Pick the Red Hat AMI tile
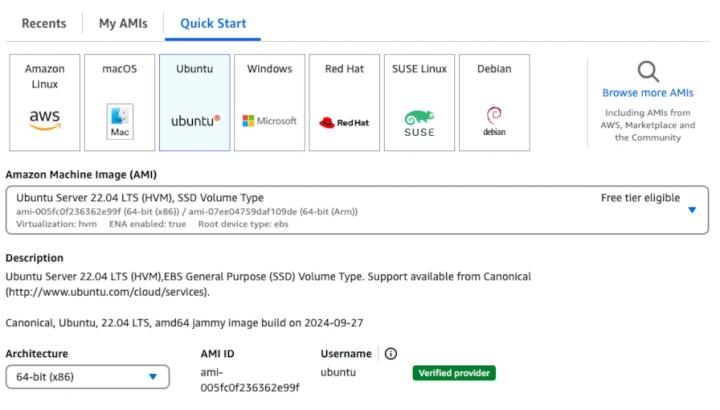The image size is (720, 410). coord(344,102)
